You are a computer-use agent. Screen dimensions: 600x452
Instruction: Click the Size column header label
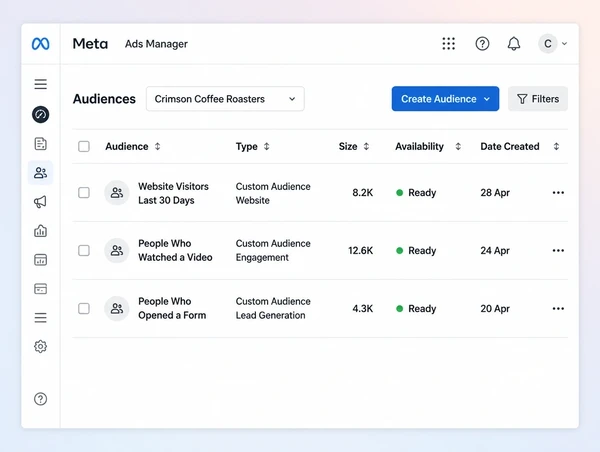[348, 146]
